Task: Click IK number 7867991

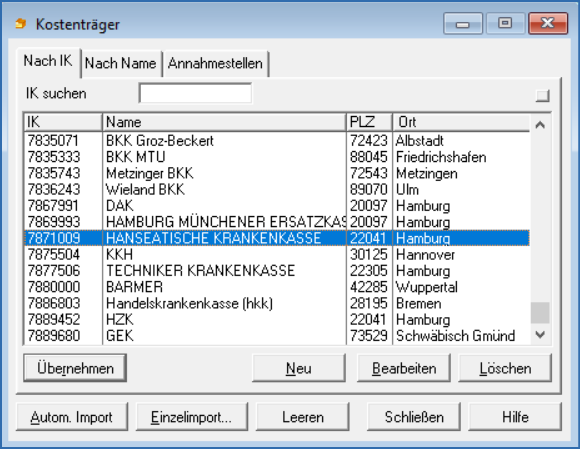Action: point(53,206)
